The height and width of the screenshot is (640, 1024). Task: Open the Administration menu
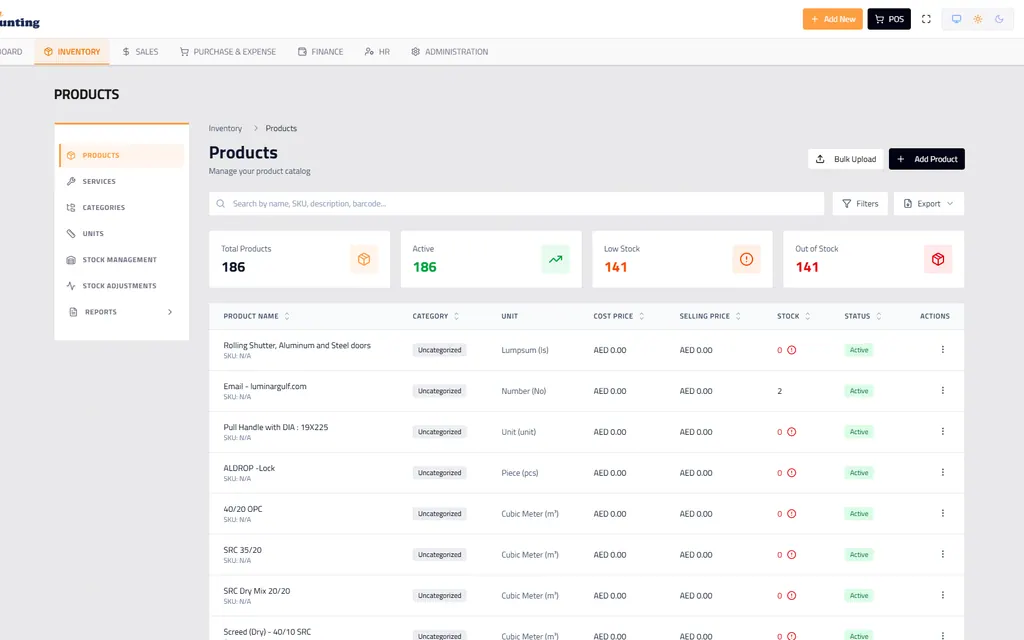[x=449, y=52]
